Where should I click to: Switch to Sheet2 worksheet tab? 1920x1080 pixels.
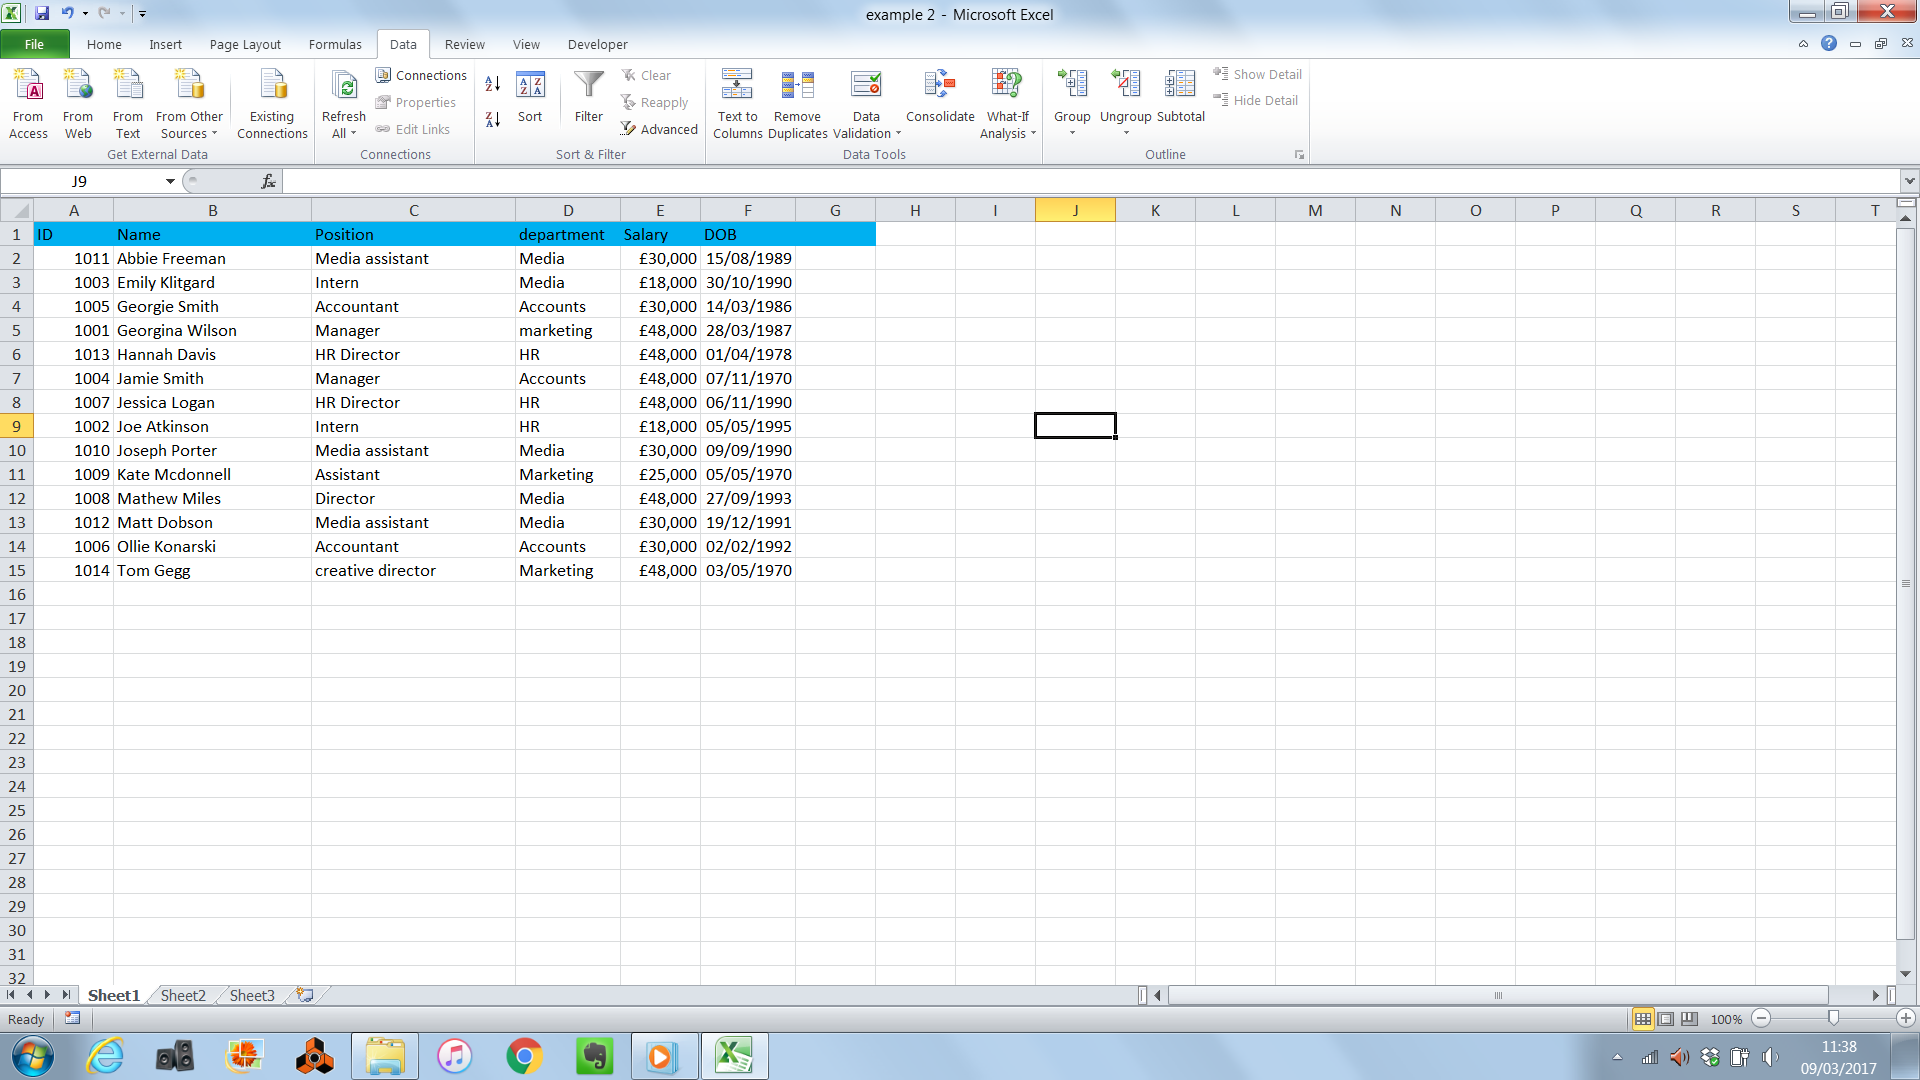[x=183, y=995]
